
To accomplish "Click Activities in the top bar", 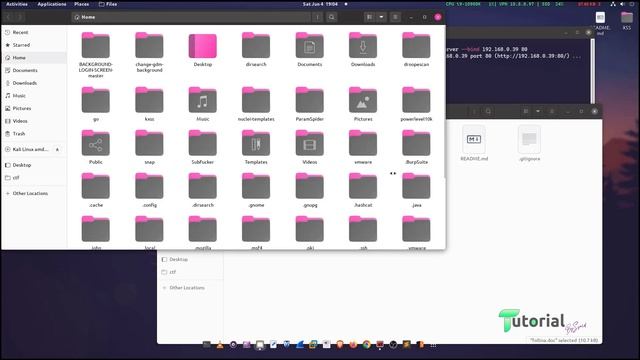I will point(17,4).
